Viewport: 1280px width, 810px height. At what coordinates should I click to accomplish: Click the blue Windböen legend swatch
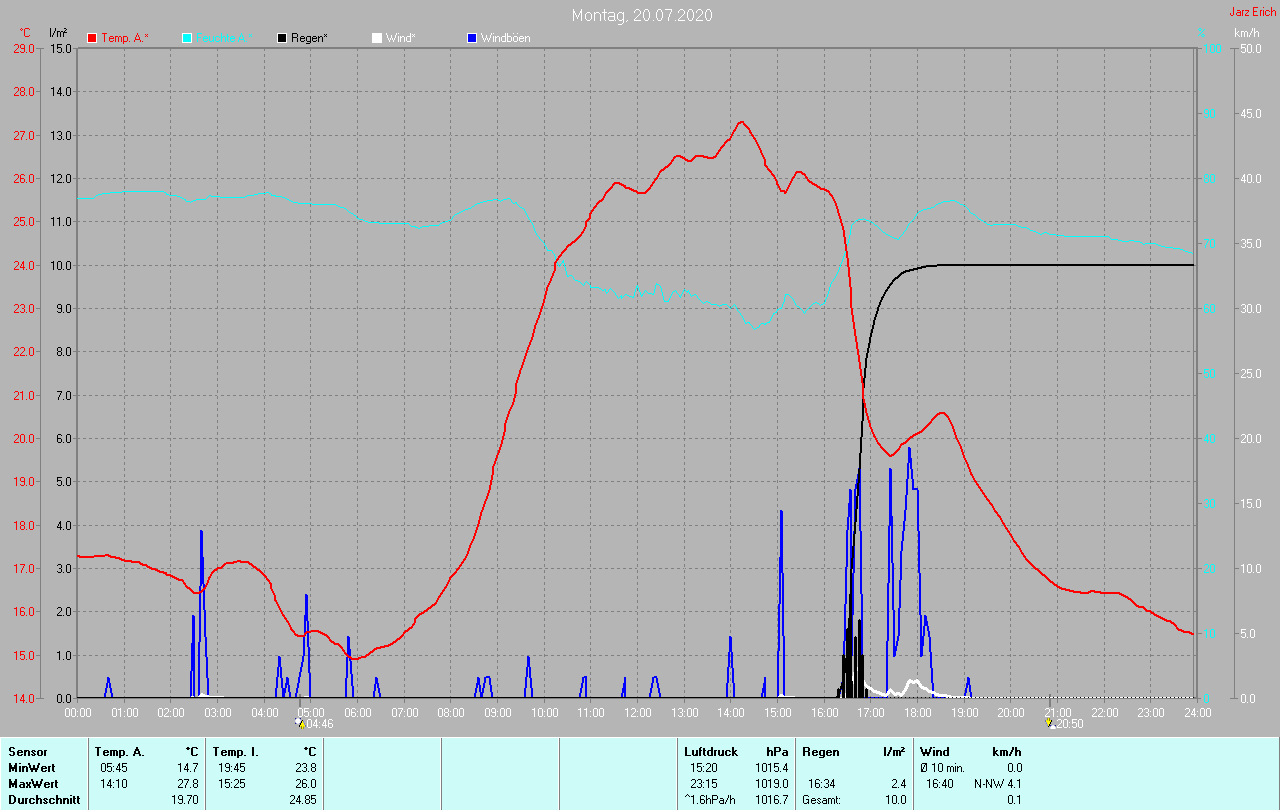(x=472, y=38)
